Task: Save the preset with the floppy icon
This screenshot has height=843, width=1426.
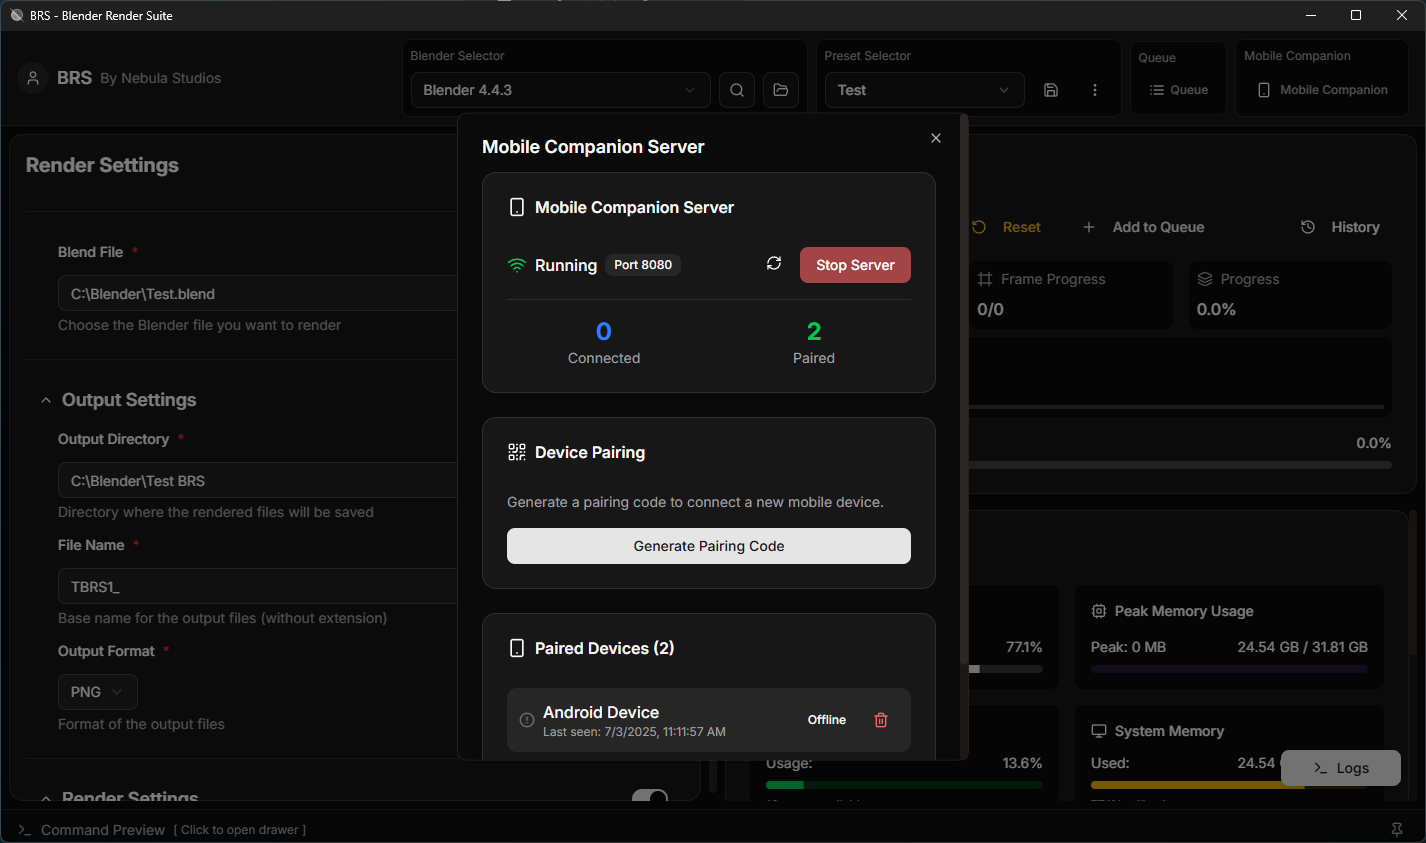Action: (x=1051, y=90)
